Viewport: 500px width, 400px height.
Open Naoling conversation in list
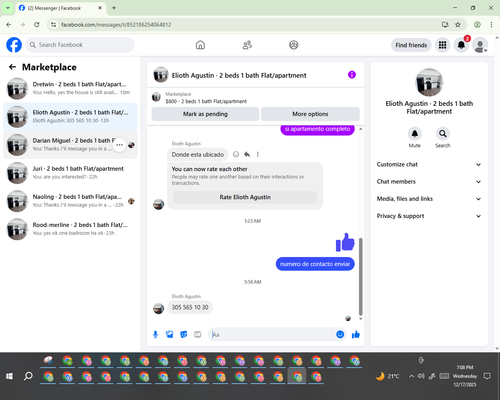70,201
